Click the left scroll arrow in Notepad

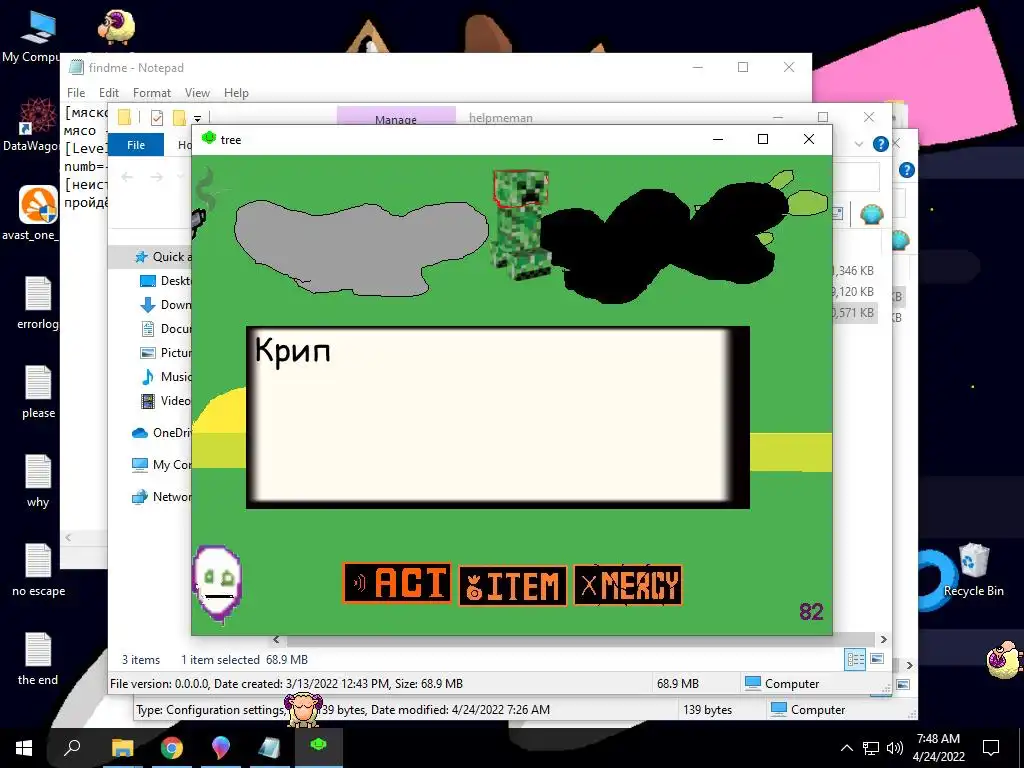tap(69, 537)
